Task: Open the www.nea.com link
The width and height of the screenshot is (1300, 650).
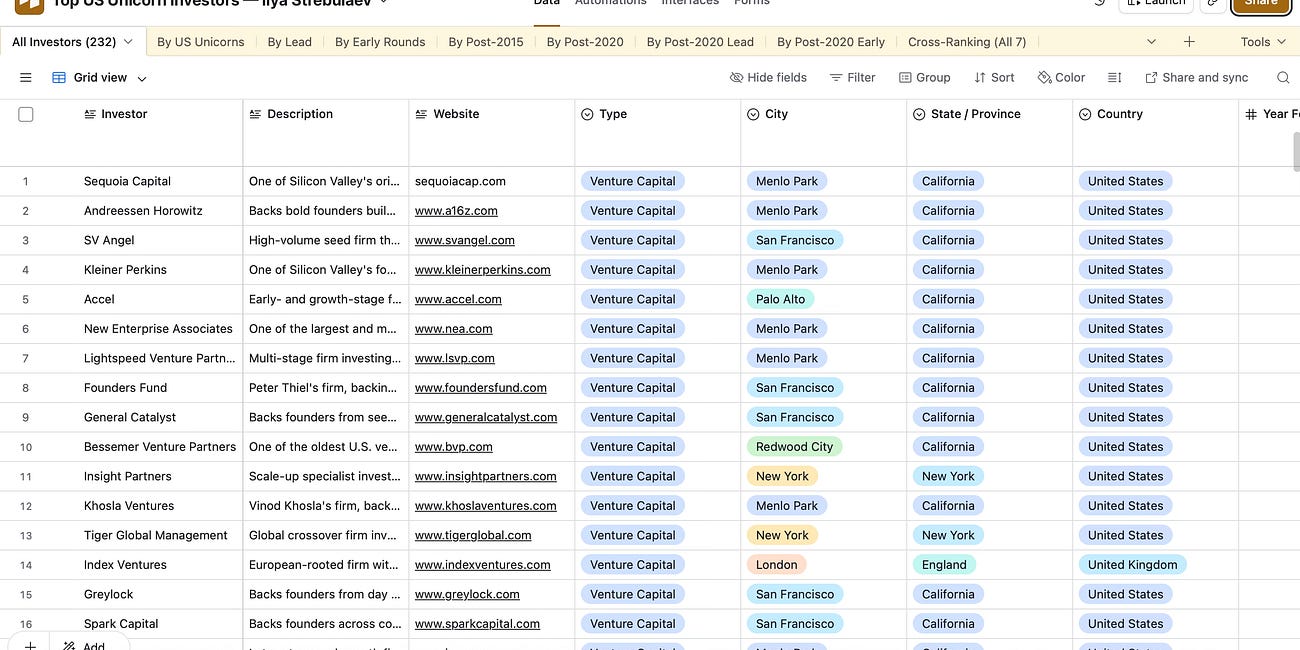Action: pyautogui.click(x=454, y=329)
